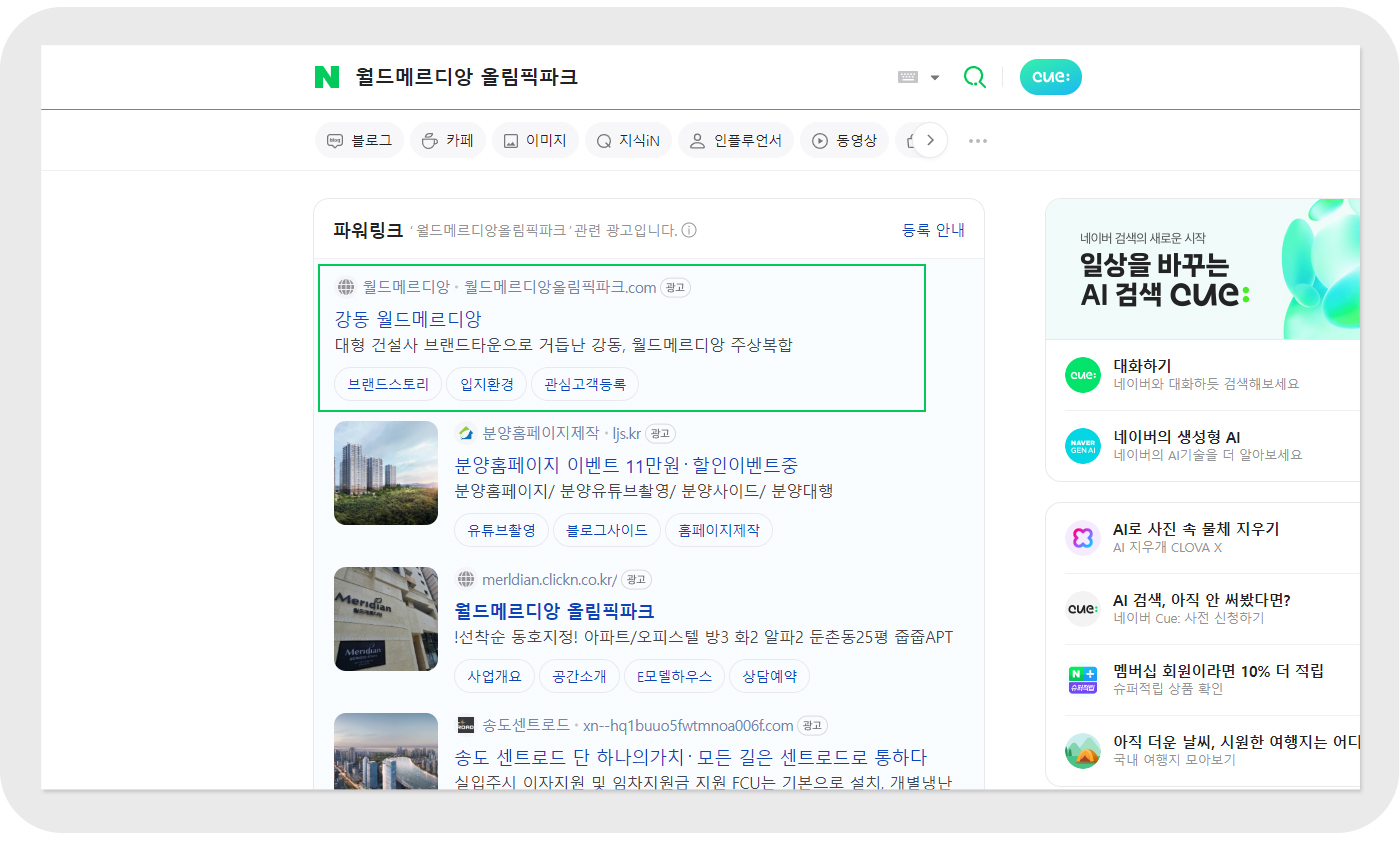Click globe icon beside merldian.clickn.co.kr

tap(465, 580)
